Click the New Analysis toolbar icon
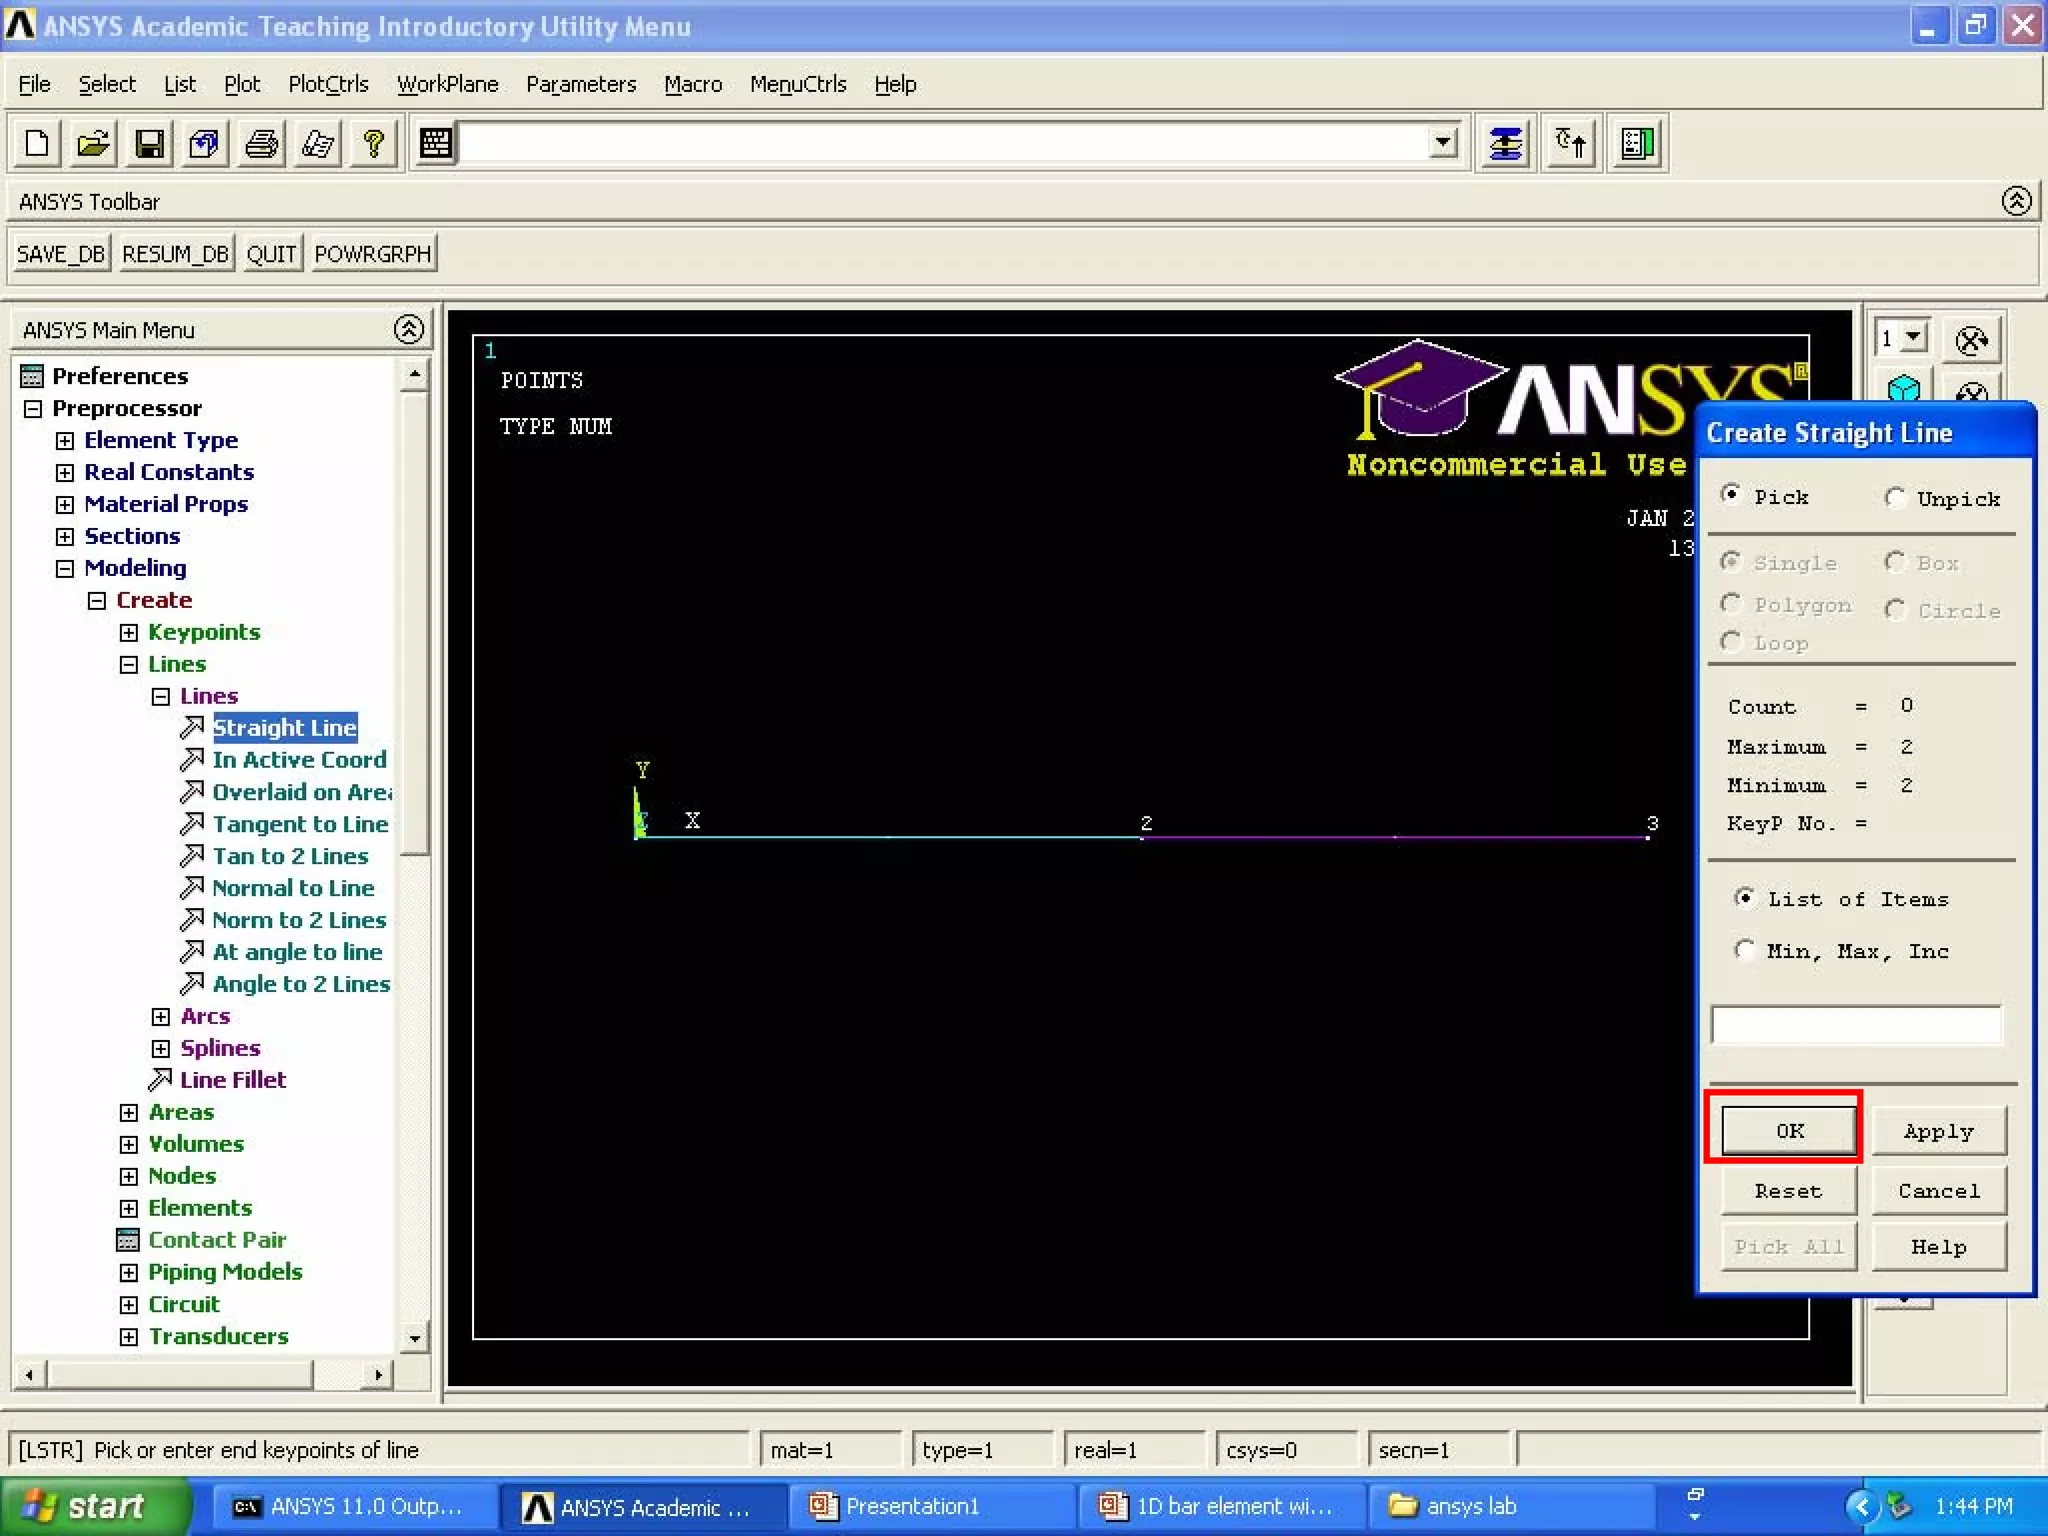The height and width of the screenshot is (1536, 2048). tap(37, 144)
